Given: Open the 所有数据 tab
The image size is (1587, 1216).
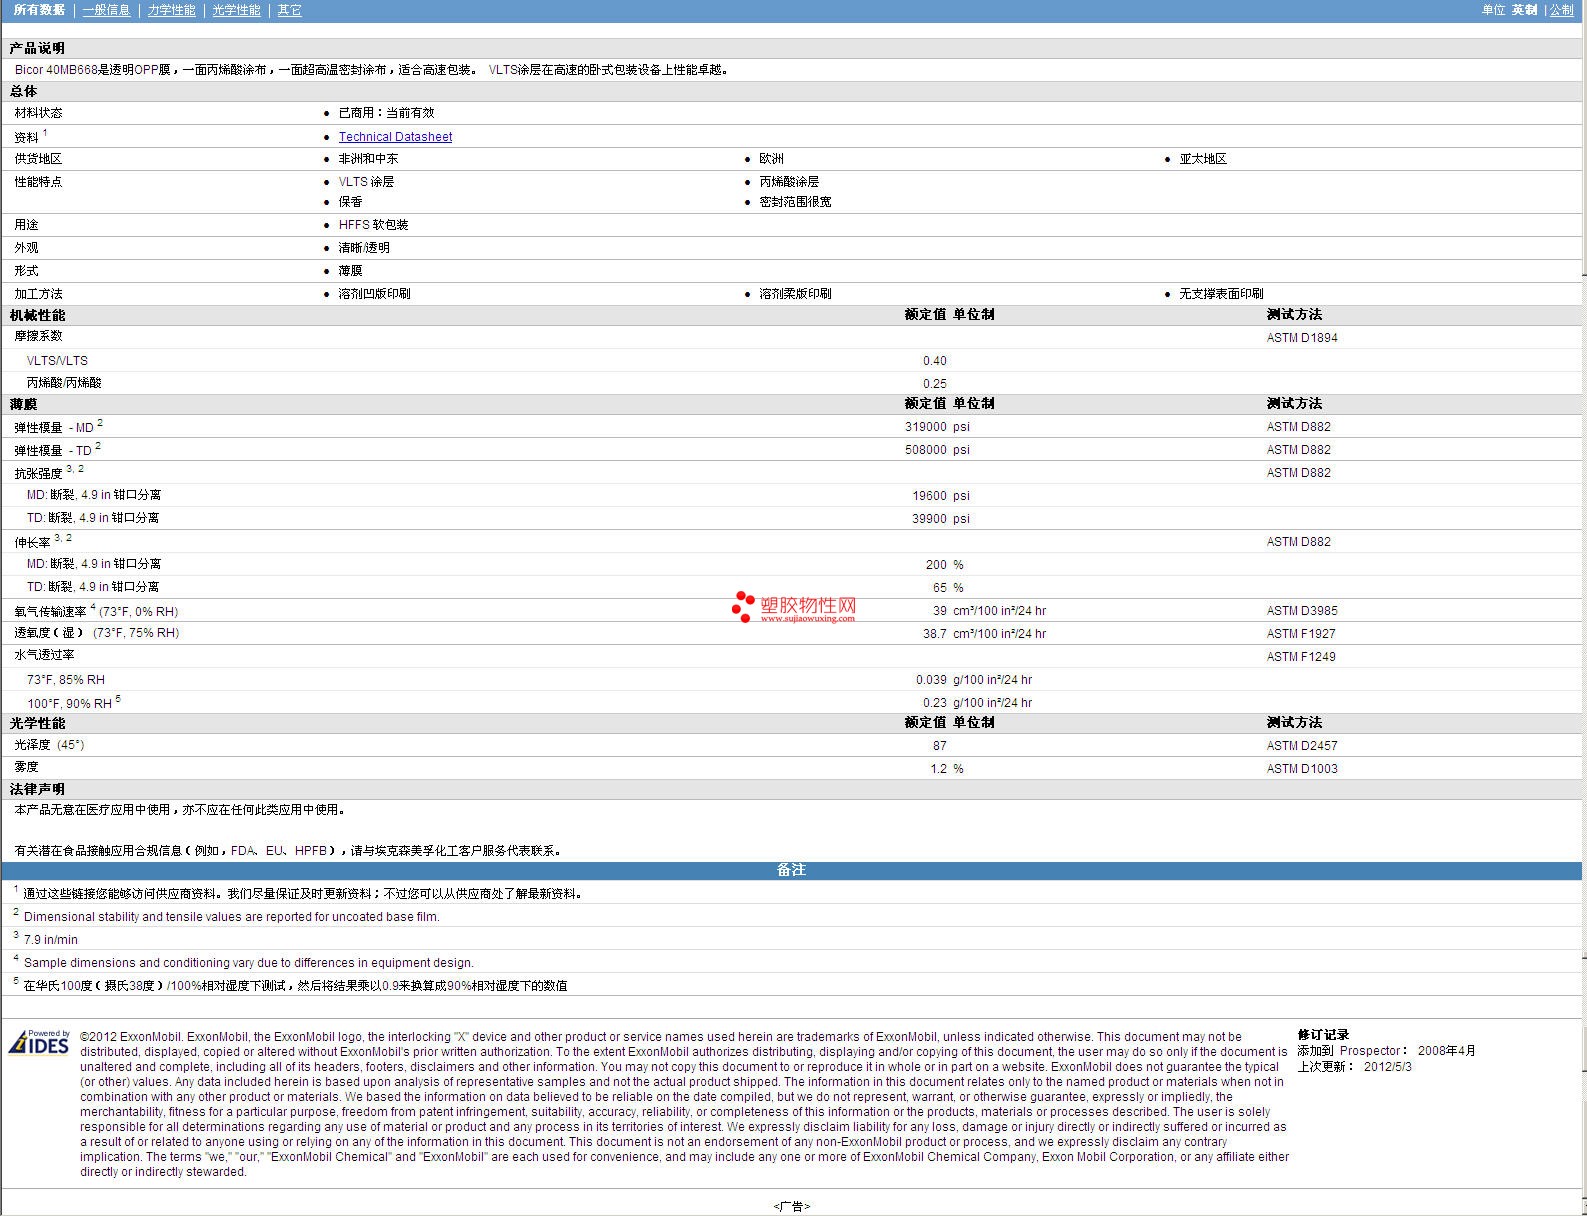Looking at the screenshot, I should click(39, 10).
